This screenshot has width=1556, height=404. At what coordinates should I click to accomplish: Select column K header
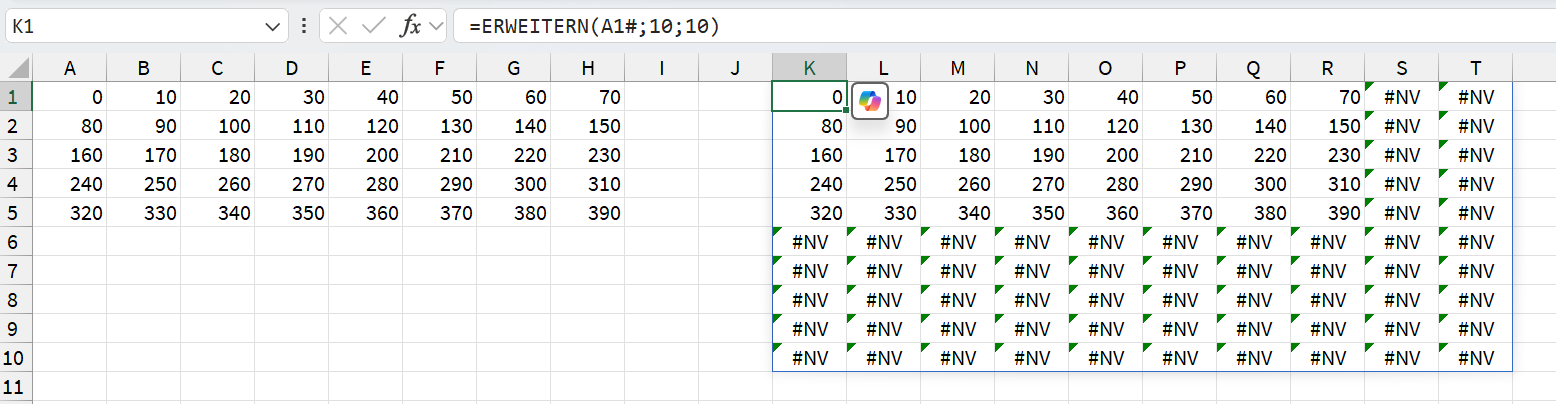tap(809, 68)
